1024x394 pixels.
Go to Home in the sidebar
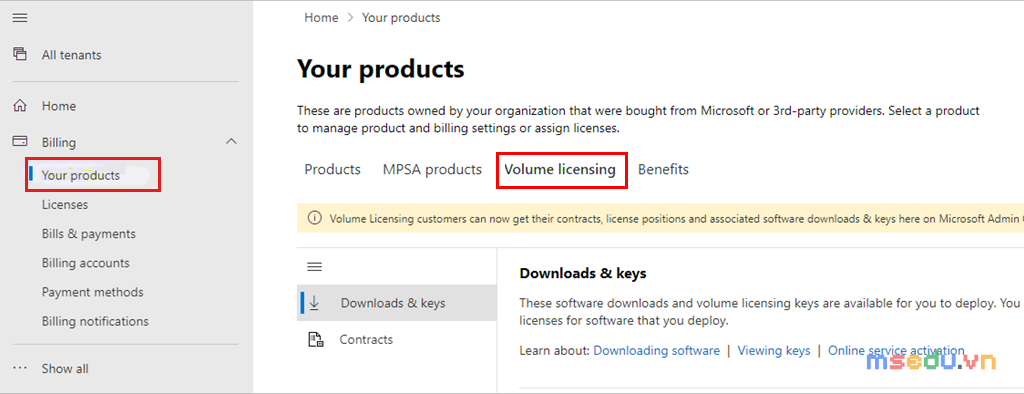pyautogui.click(x=59, y=106)
